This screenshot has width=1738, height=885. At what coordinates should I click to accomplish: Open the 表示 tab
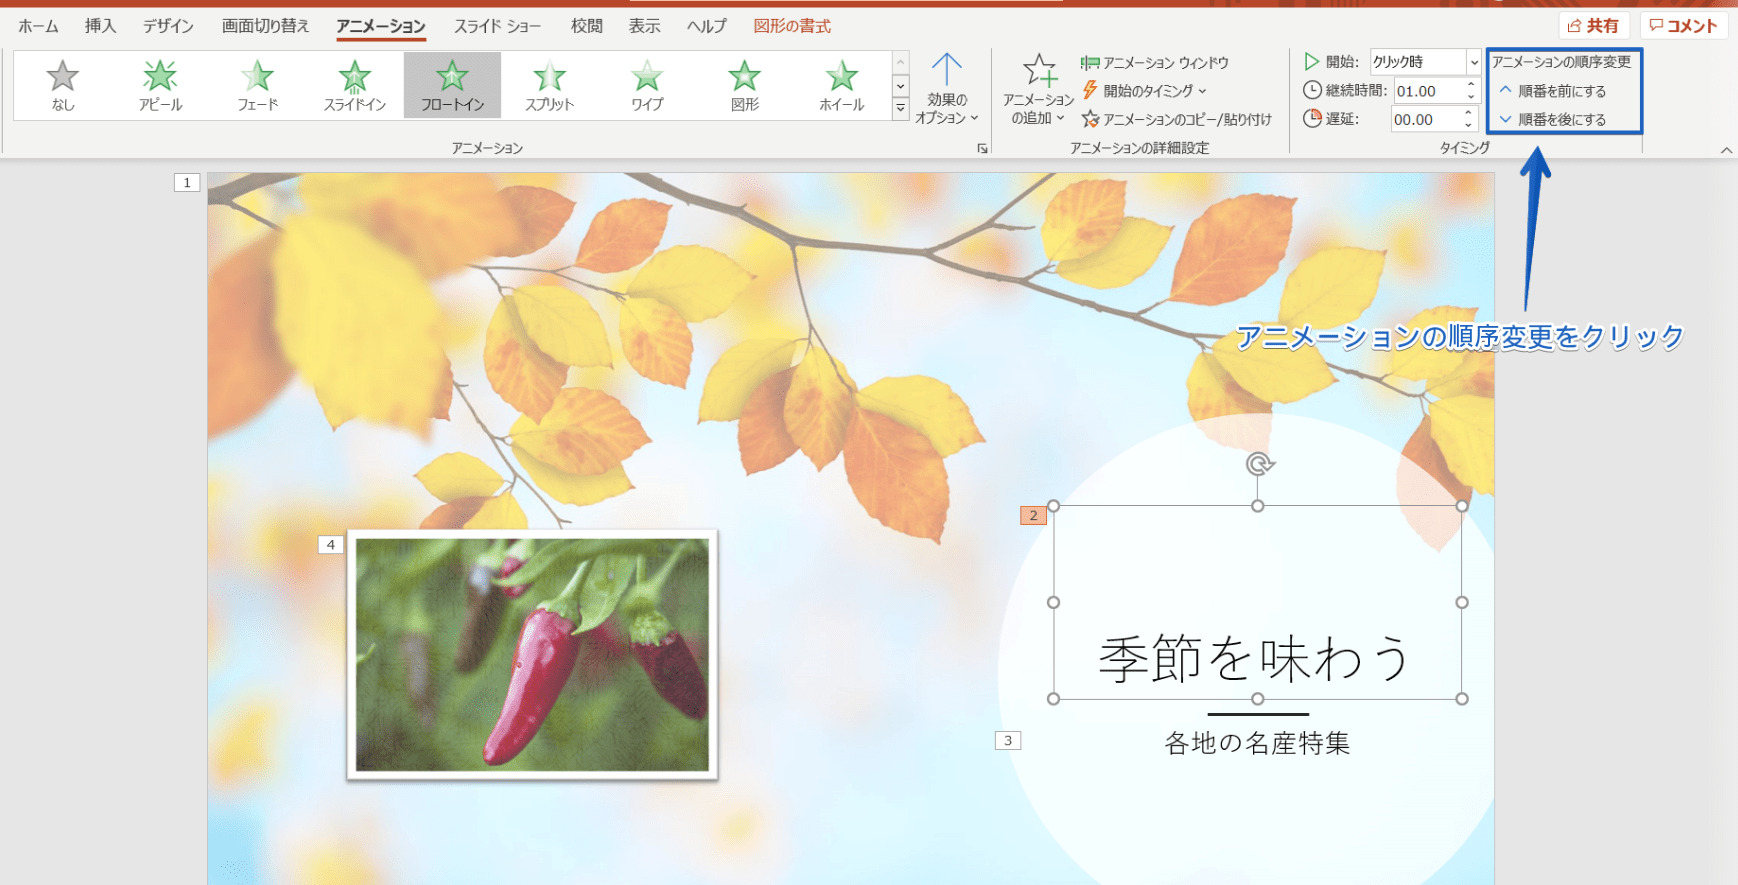click(645, 26)
